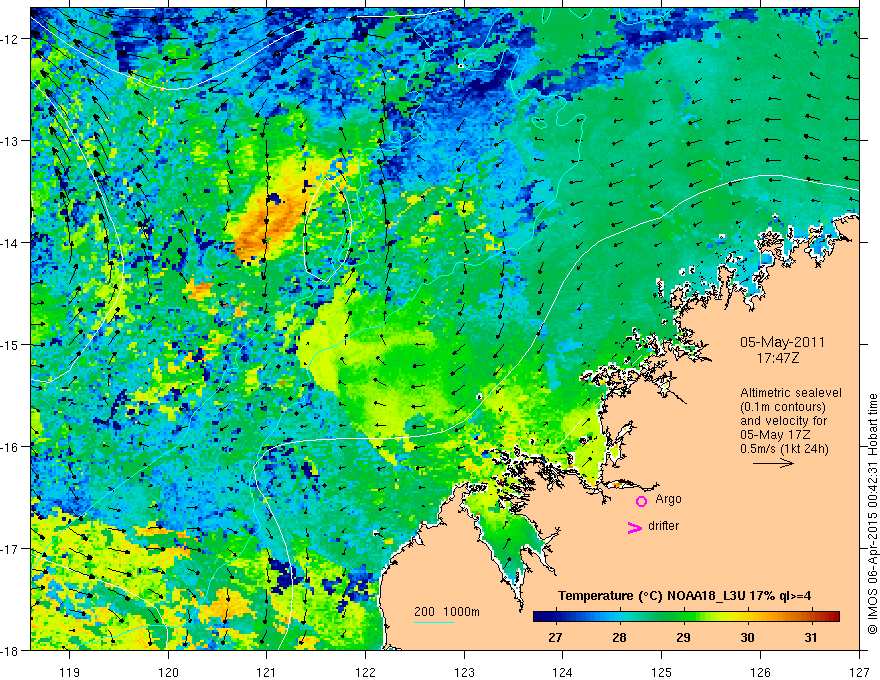Click the 119 longitude axis label
This screenshot has width=880, height=680.
click(x=70, y=672)
